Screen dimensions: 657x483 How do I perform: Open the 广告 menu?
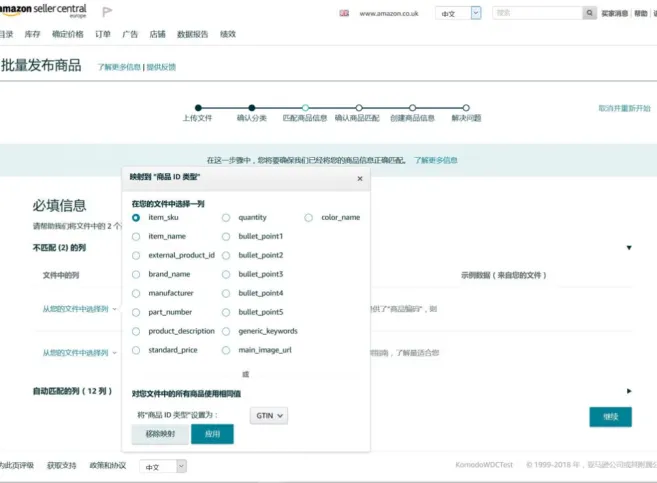[x=130, y=34]
